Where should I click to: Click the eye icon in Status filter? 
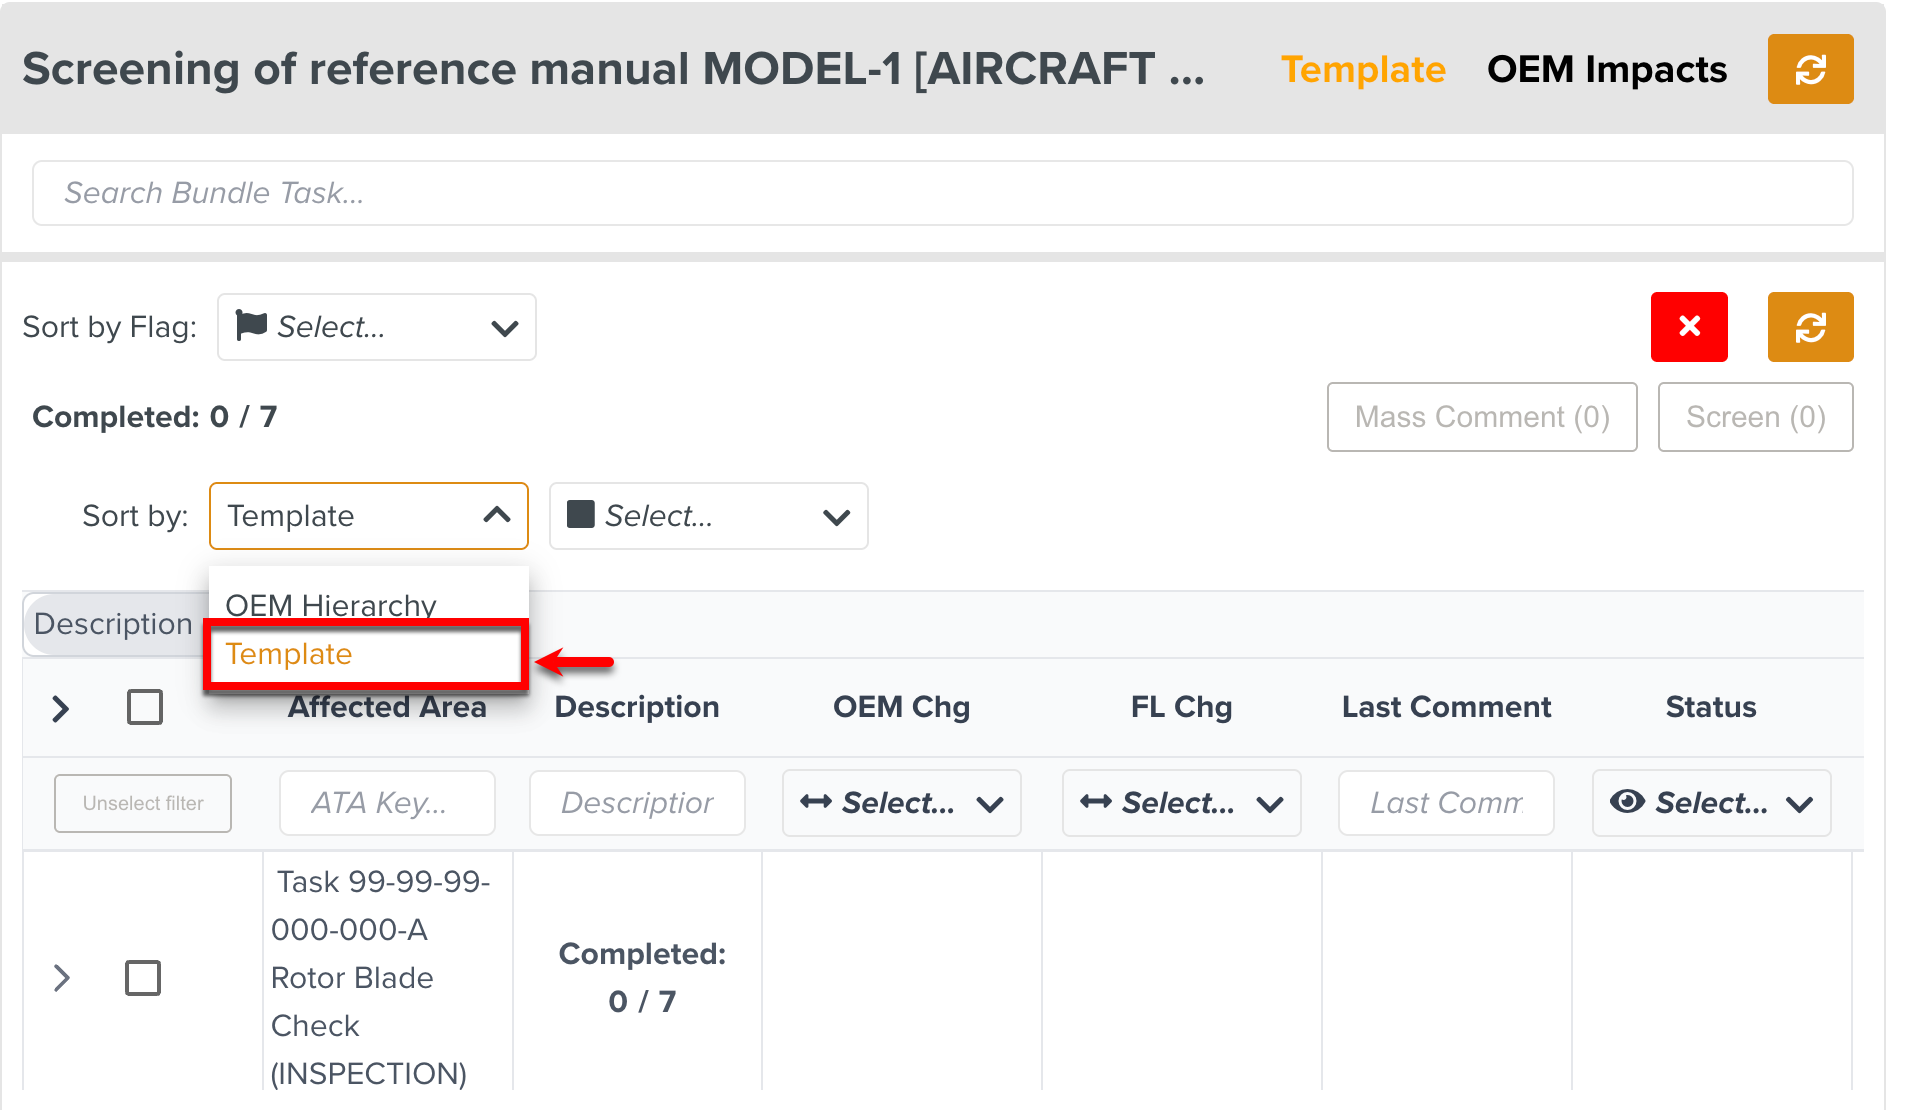[1626, 801]
